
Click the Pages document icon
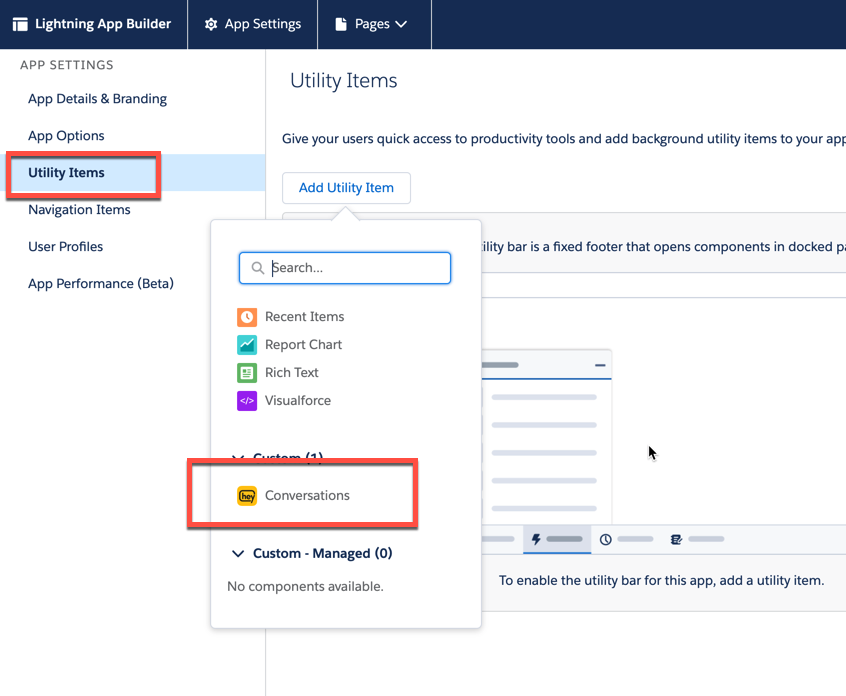tap(341, 24)
